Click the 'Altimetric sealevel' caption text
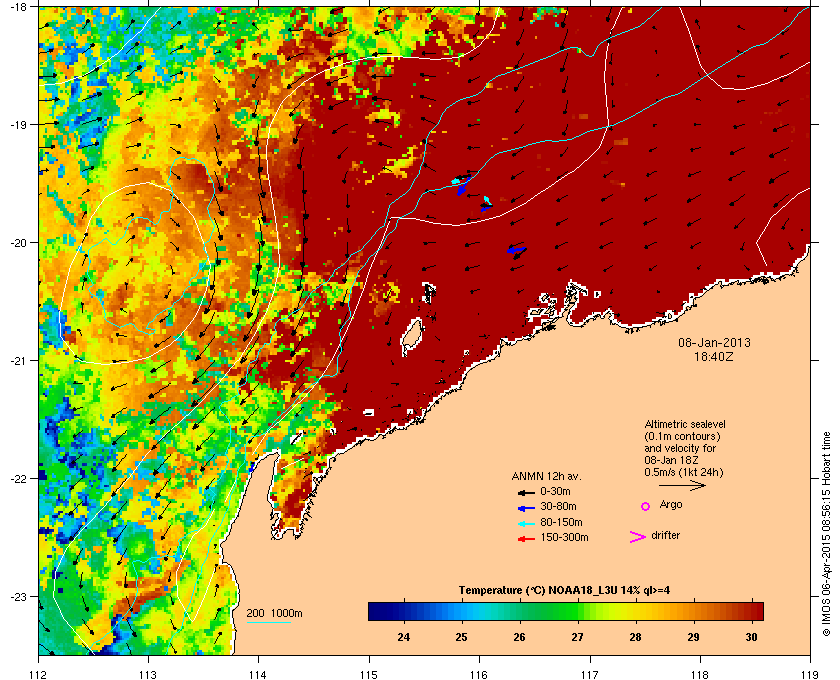The height and width of the screenshot is (680, 840). pos(685,424)
